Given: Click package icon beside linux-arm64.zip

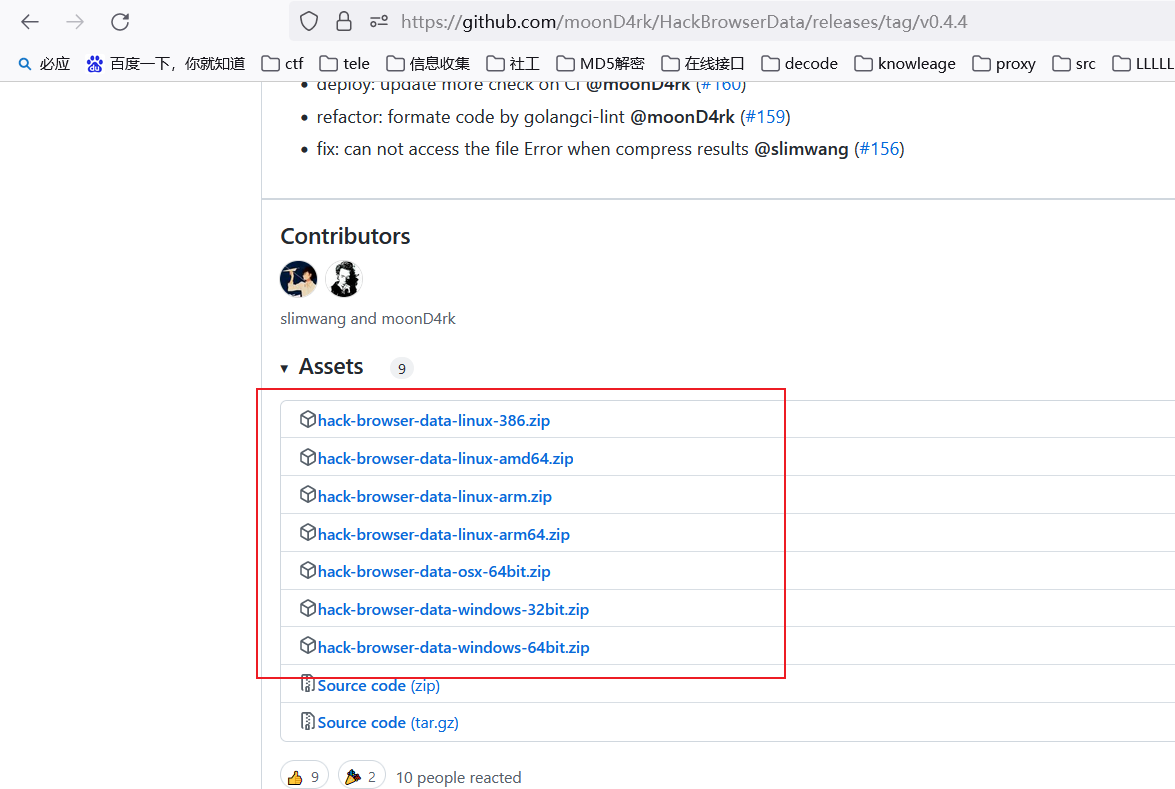Looking at the screenshot, I should pyautogui.click(x=307, y=533).
